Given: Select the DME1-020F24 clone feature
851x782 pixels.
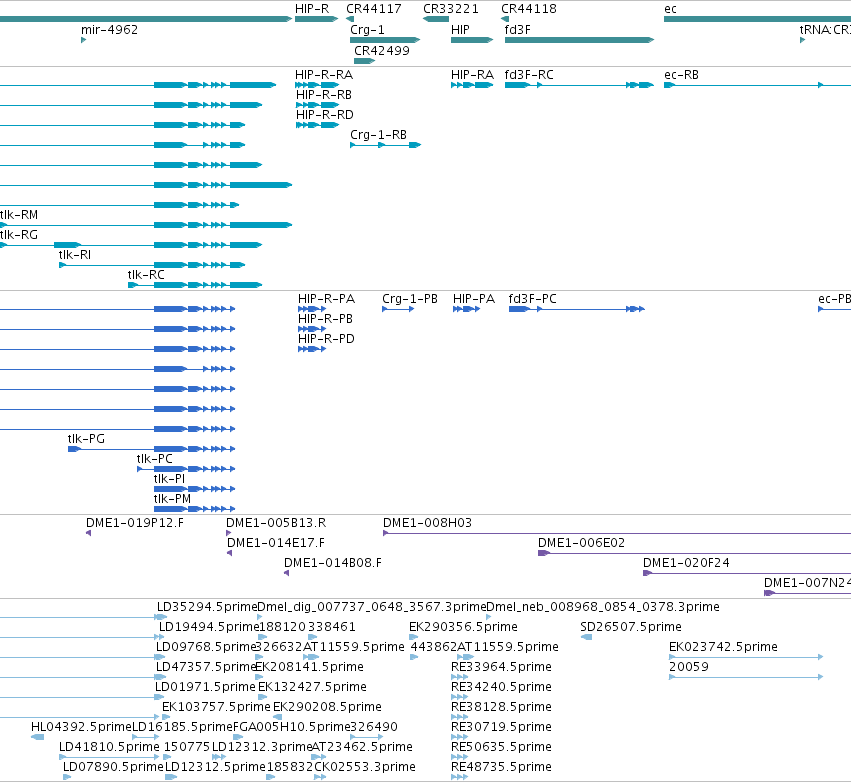Looking at the screenshot, I should click(x=747, y=573).
